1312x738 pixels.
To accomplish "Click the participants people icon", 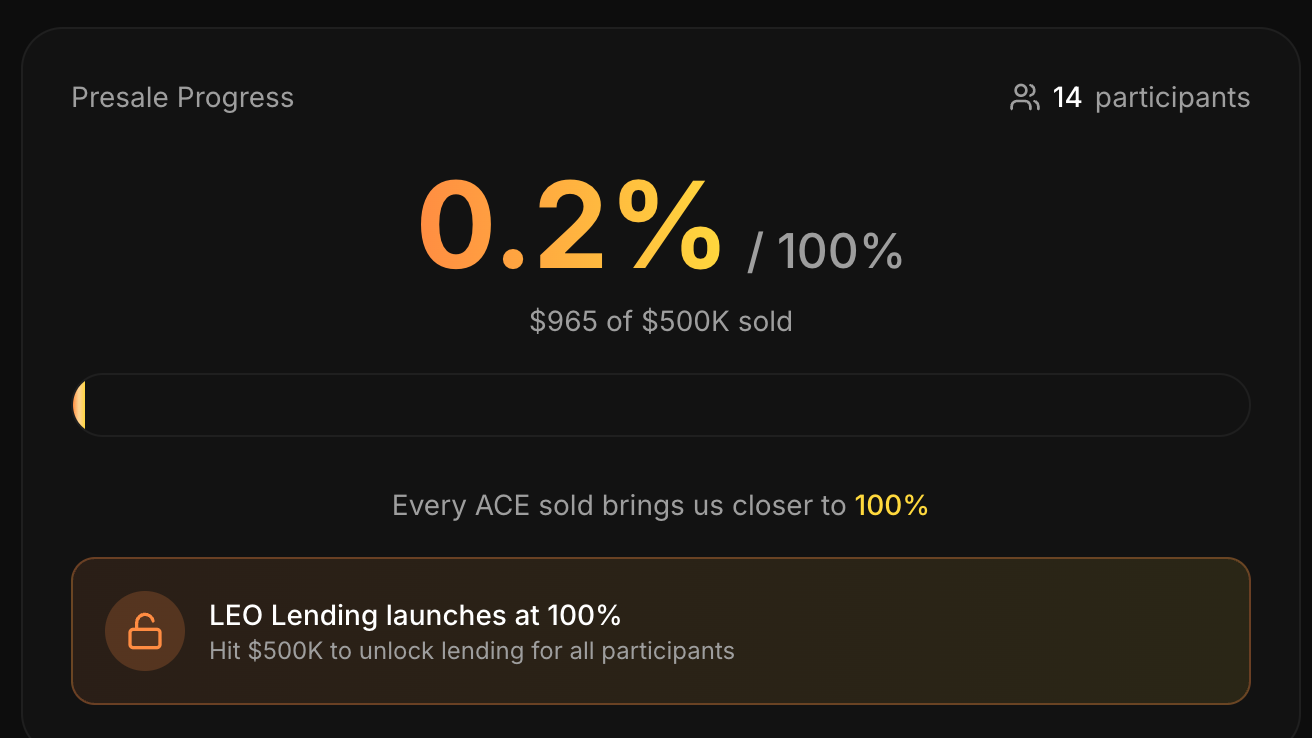I will (x=1024, y=98).
